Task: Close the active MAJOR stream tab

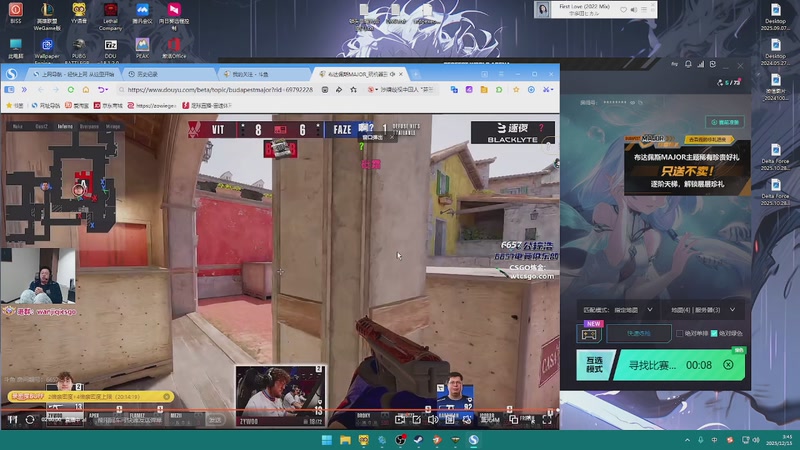Action: (x=401, y=74)
